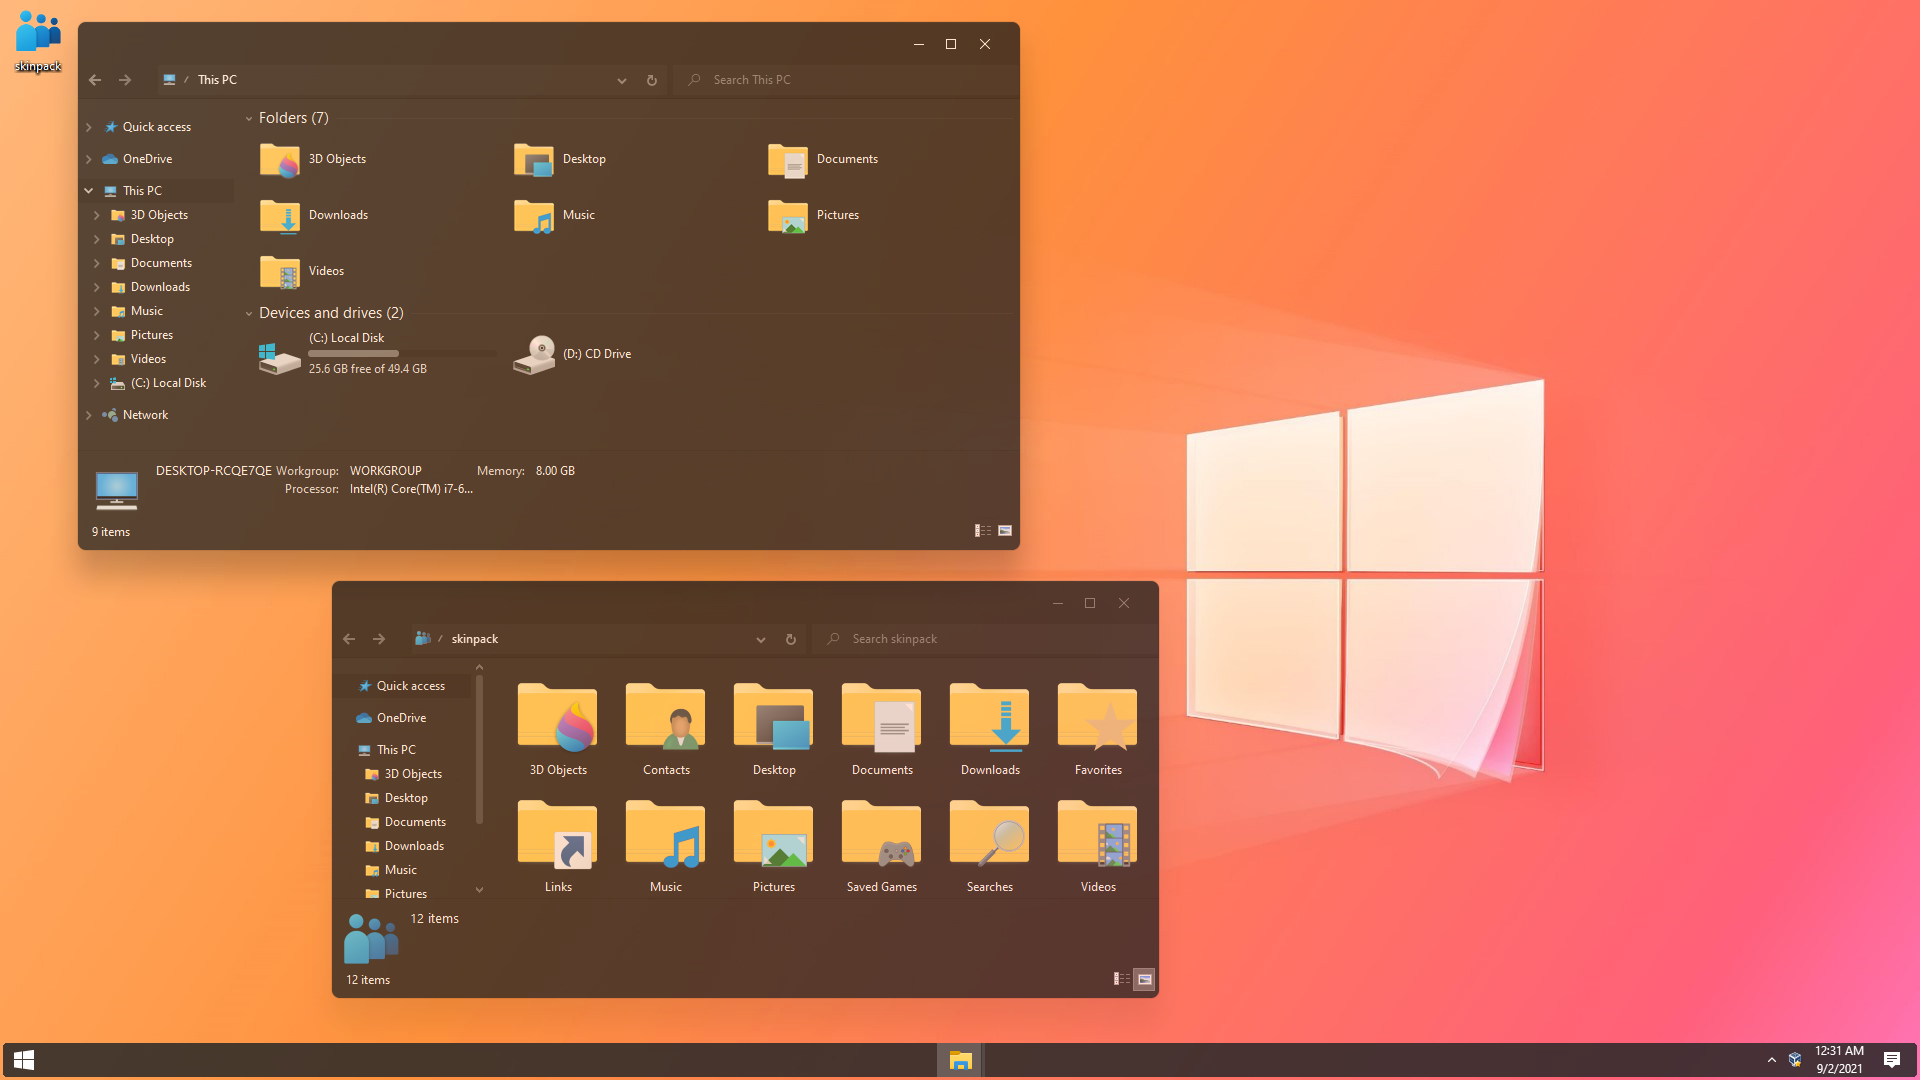The height and width of the screenshot is (1080, 1920).
Task: Click the refresh button in This PC window
Action: tap(652, 80)
